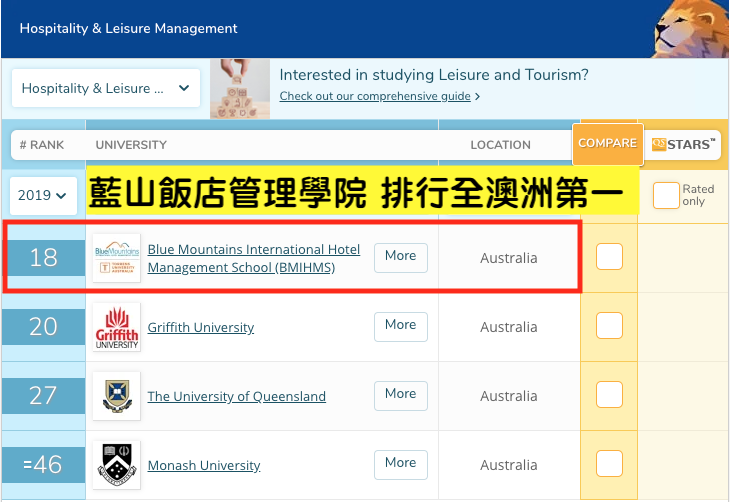Click the Blue Mountains school logo
Screen dimensions: 730x502
(116, 258)
